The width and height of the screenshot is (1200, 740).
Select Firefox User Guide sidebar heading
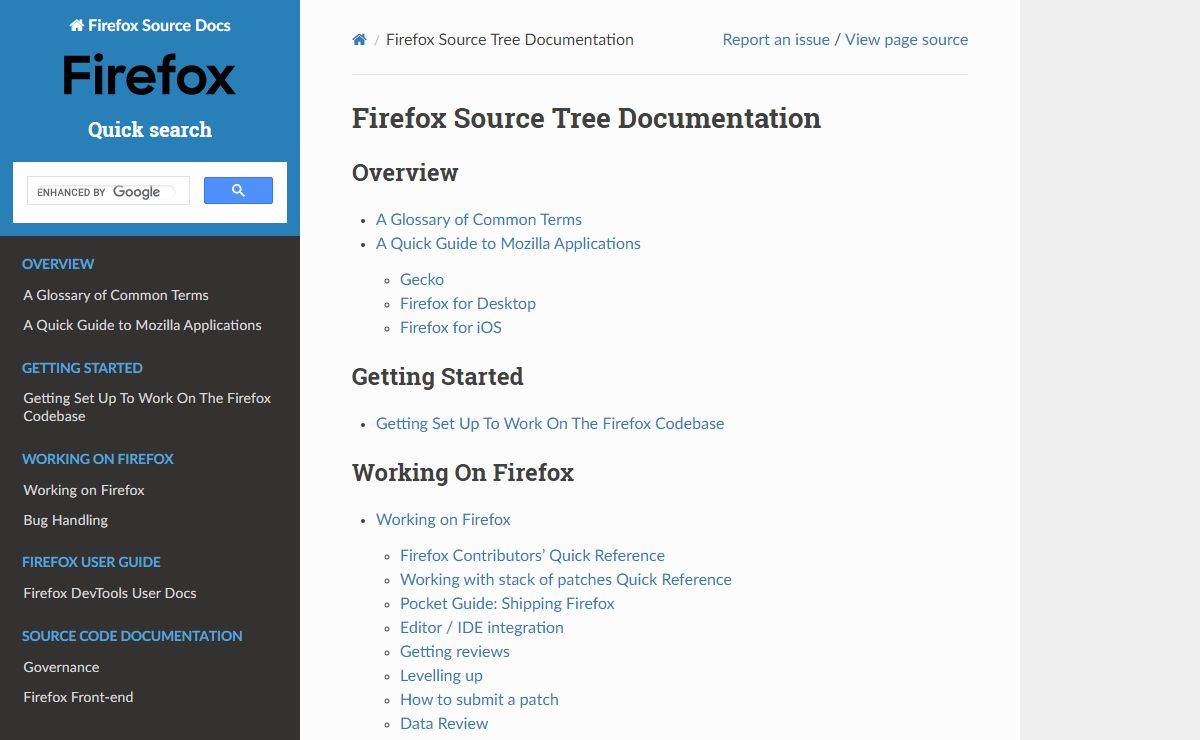pos(91,562)
